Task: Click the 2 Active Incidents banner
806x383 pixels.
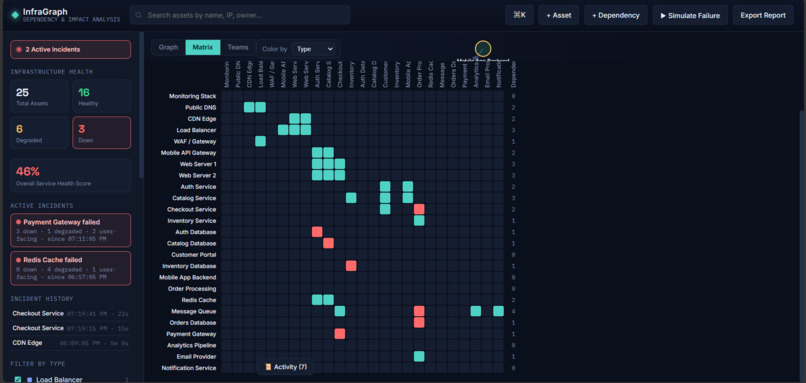Action: 70,49
